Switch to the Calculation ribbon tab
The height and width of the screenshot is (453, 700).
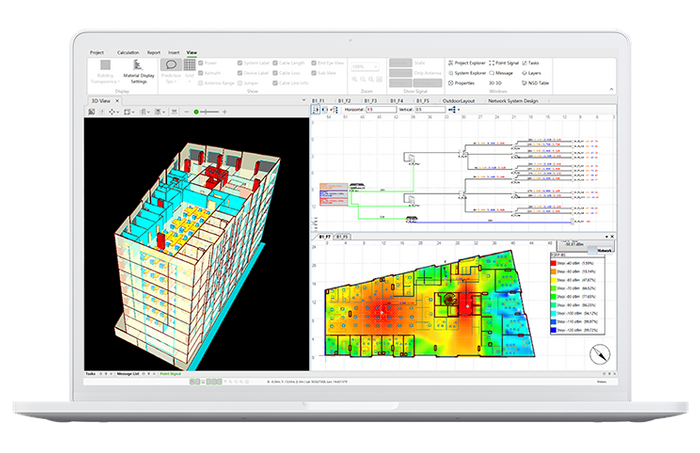pos(128,51)
